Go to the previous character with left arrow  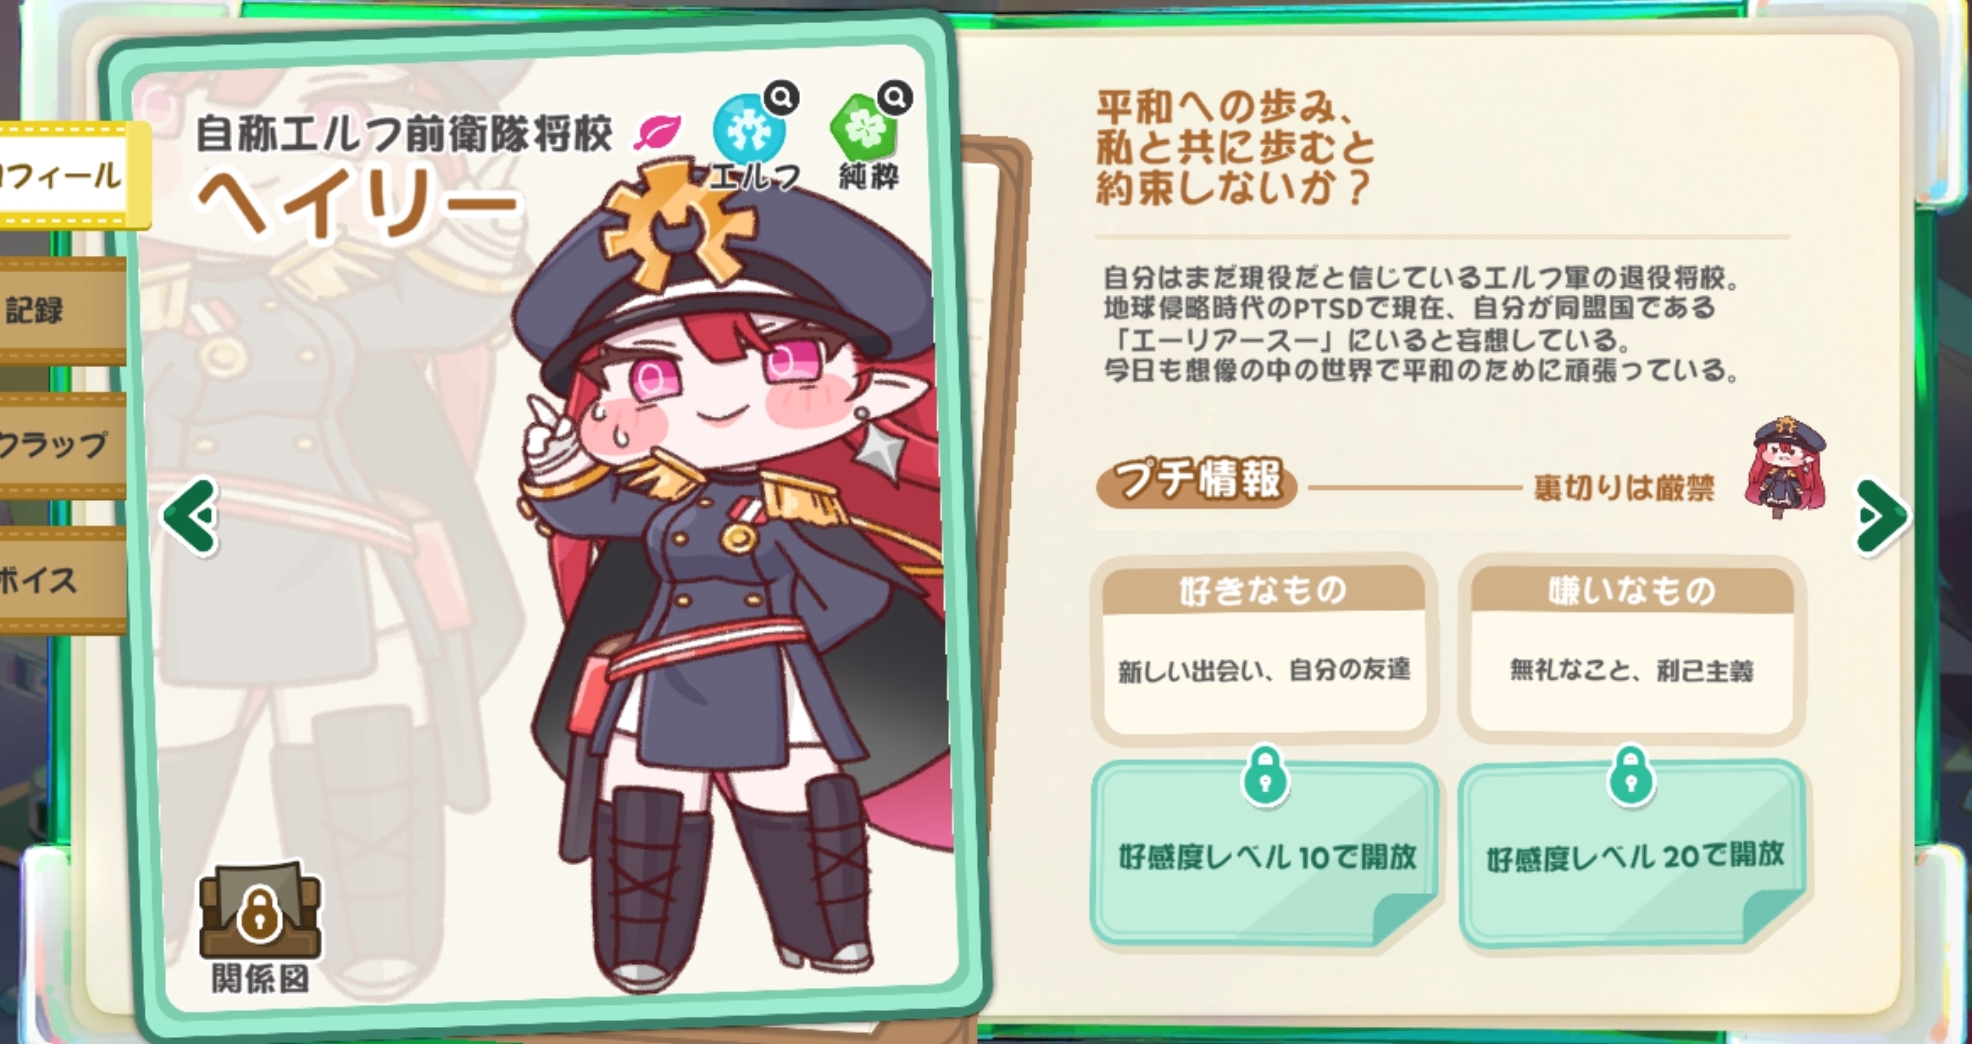190,516
